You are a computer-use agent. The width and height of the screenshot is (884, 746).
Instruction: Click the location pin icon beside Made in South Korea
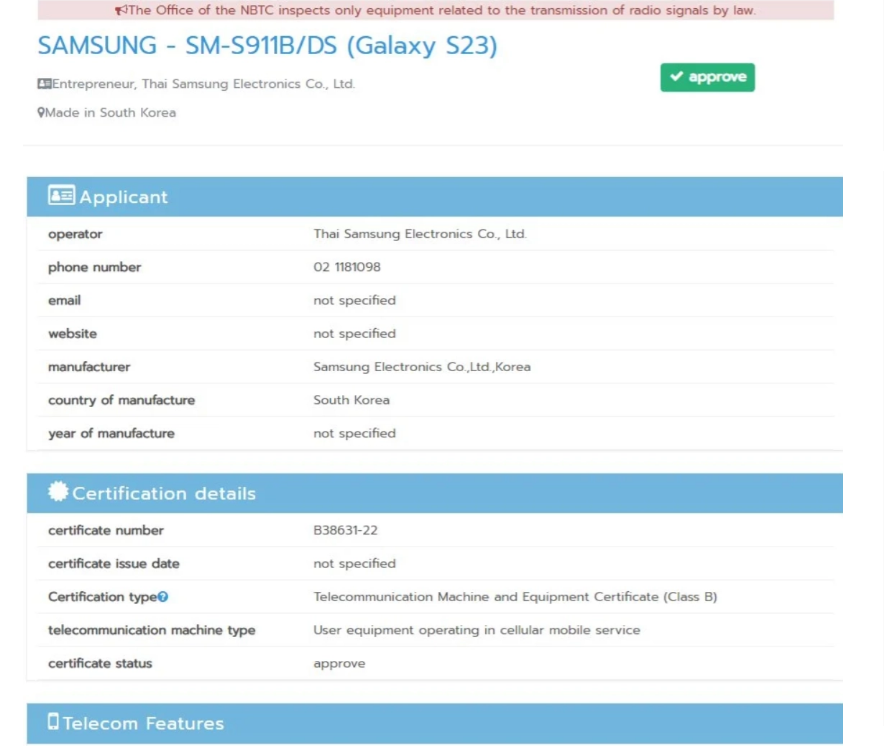tap(41, 113)
